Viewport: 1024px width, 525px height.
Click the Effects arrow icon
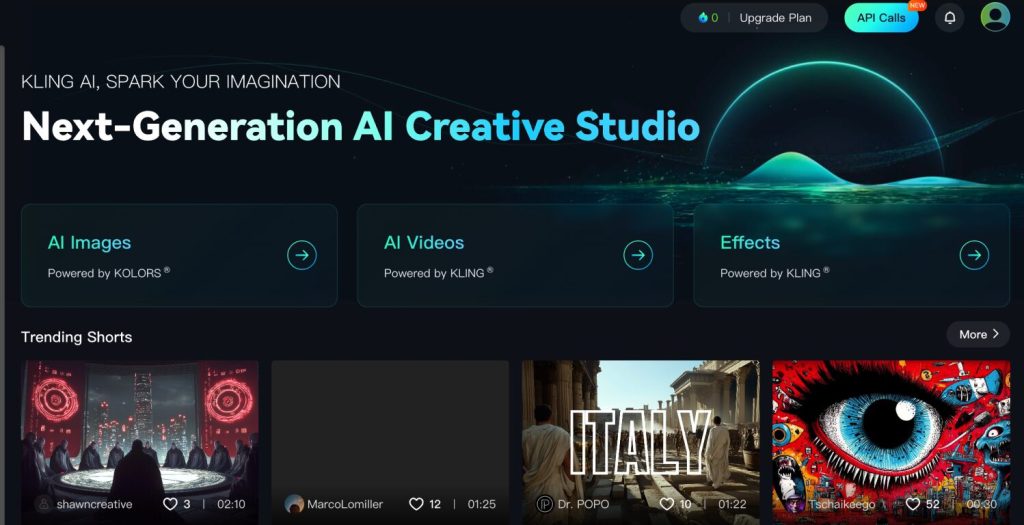[974, 255]
